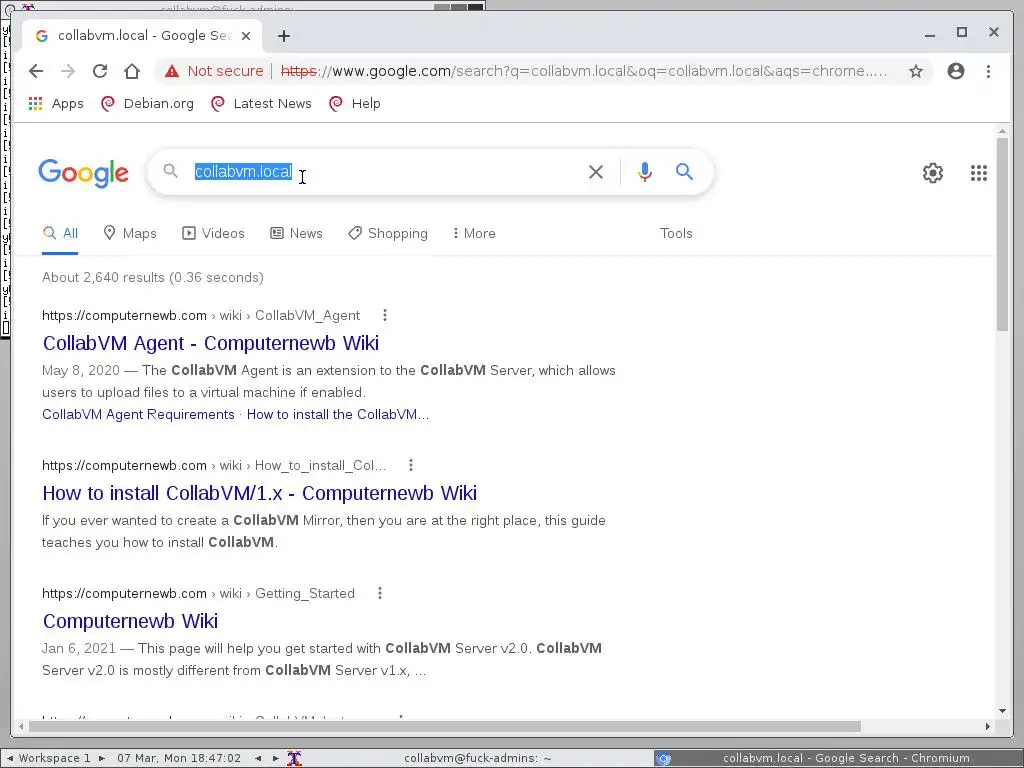Click the blue search magnifier button
1024x768 pixels.
click(684, 172)
